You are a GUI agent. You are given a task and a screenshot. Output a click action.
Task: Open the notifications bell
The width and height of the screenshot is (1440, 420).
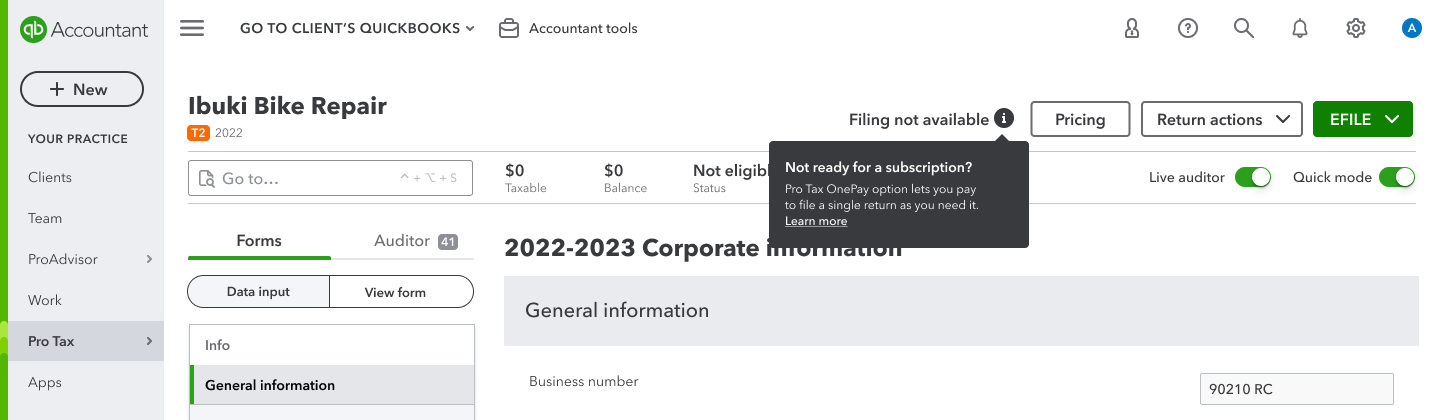[1300, 28]
